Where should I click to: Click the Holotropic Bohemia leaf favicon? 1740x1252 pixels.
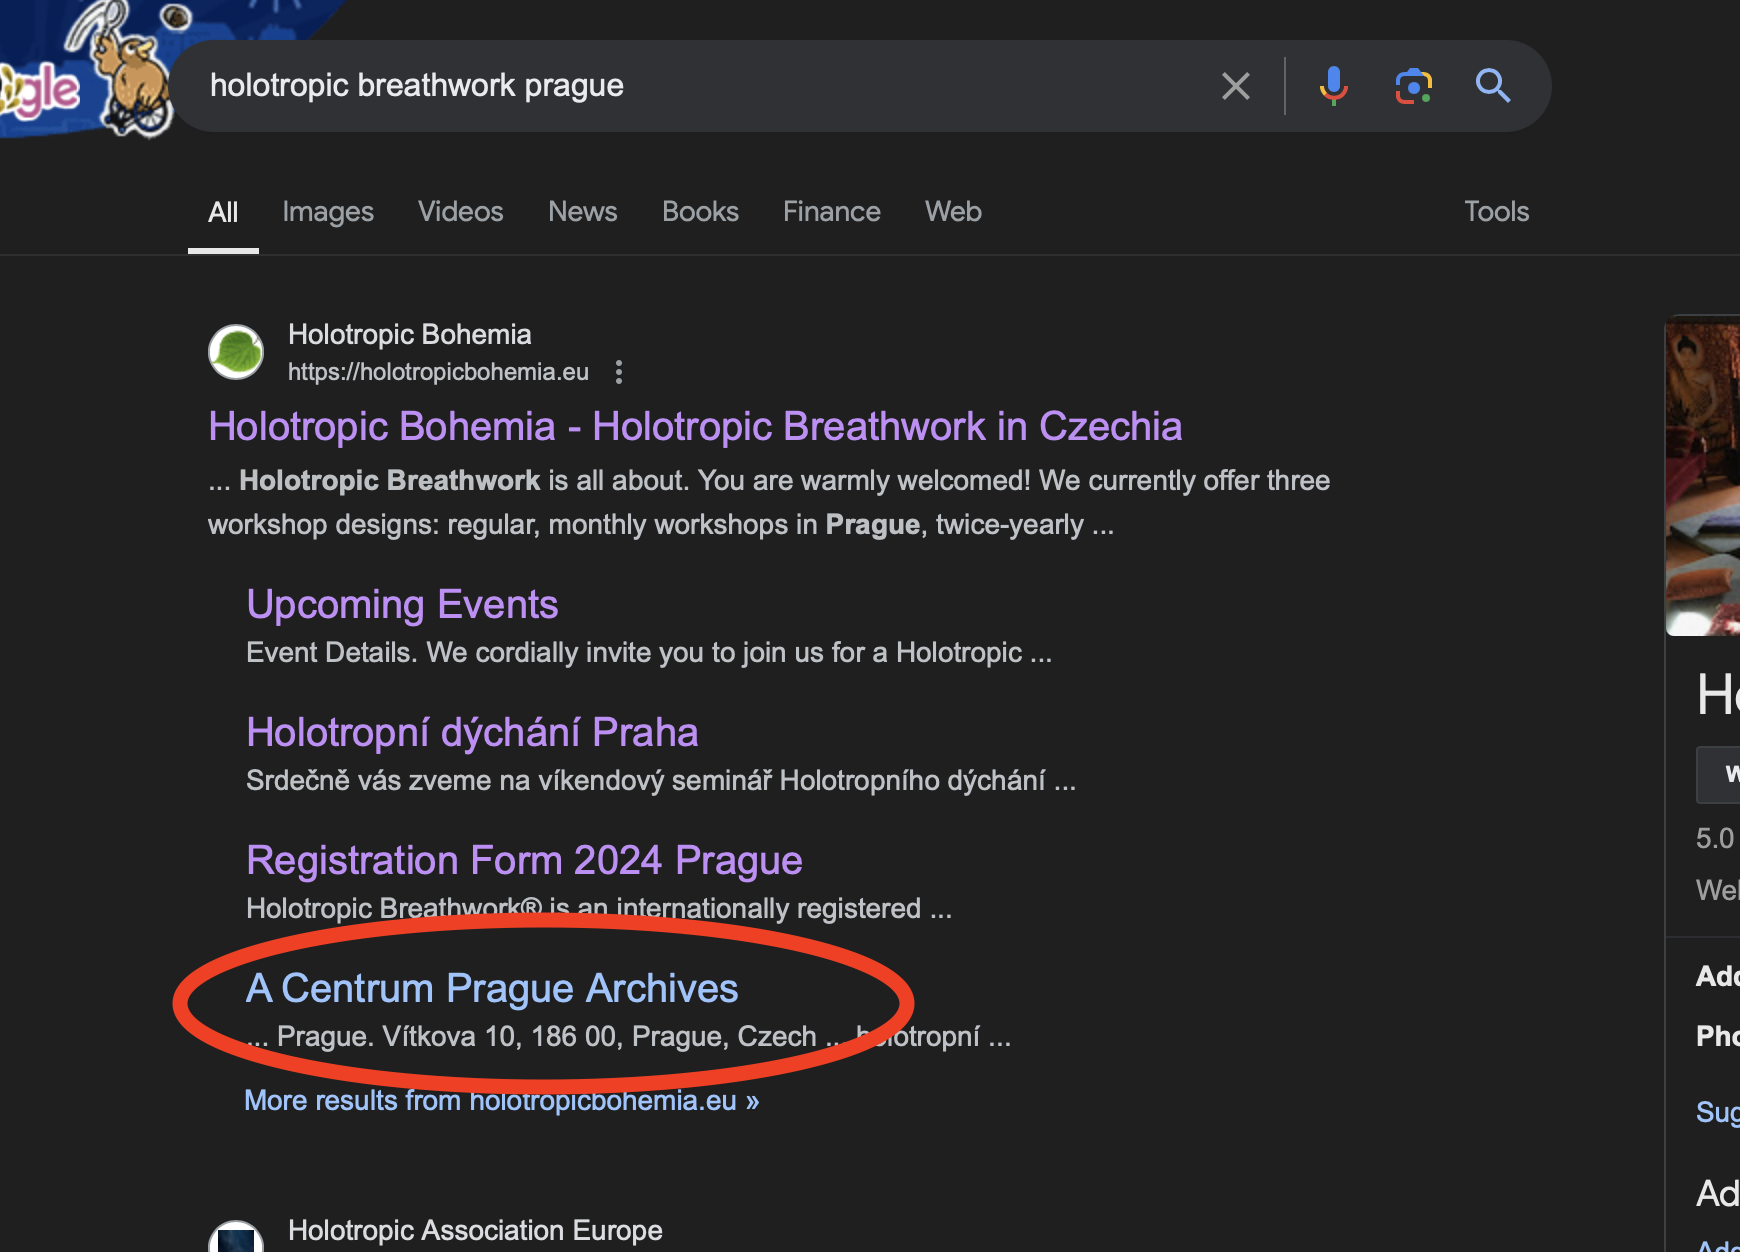tap(236, 352)
